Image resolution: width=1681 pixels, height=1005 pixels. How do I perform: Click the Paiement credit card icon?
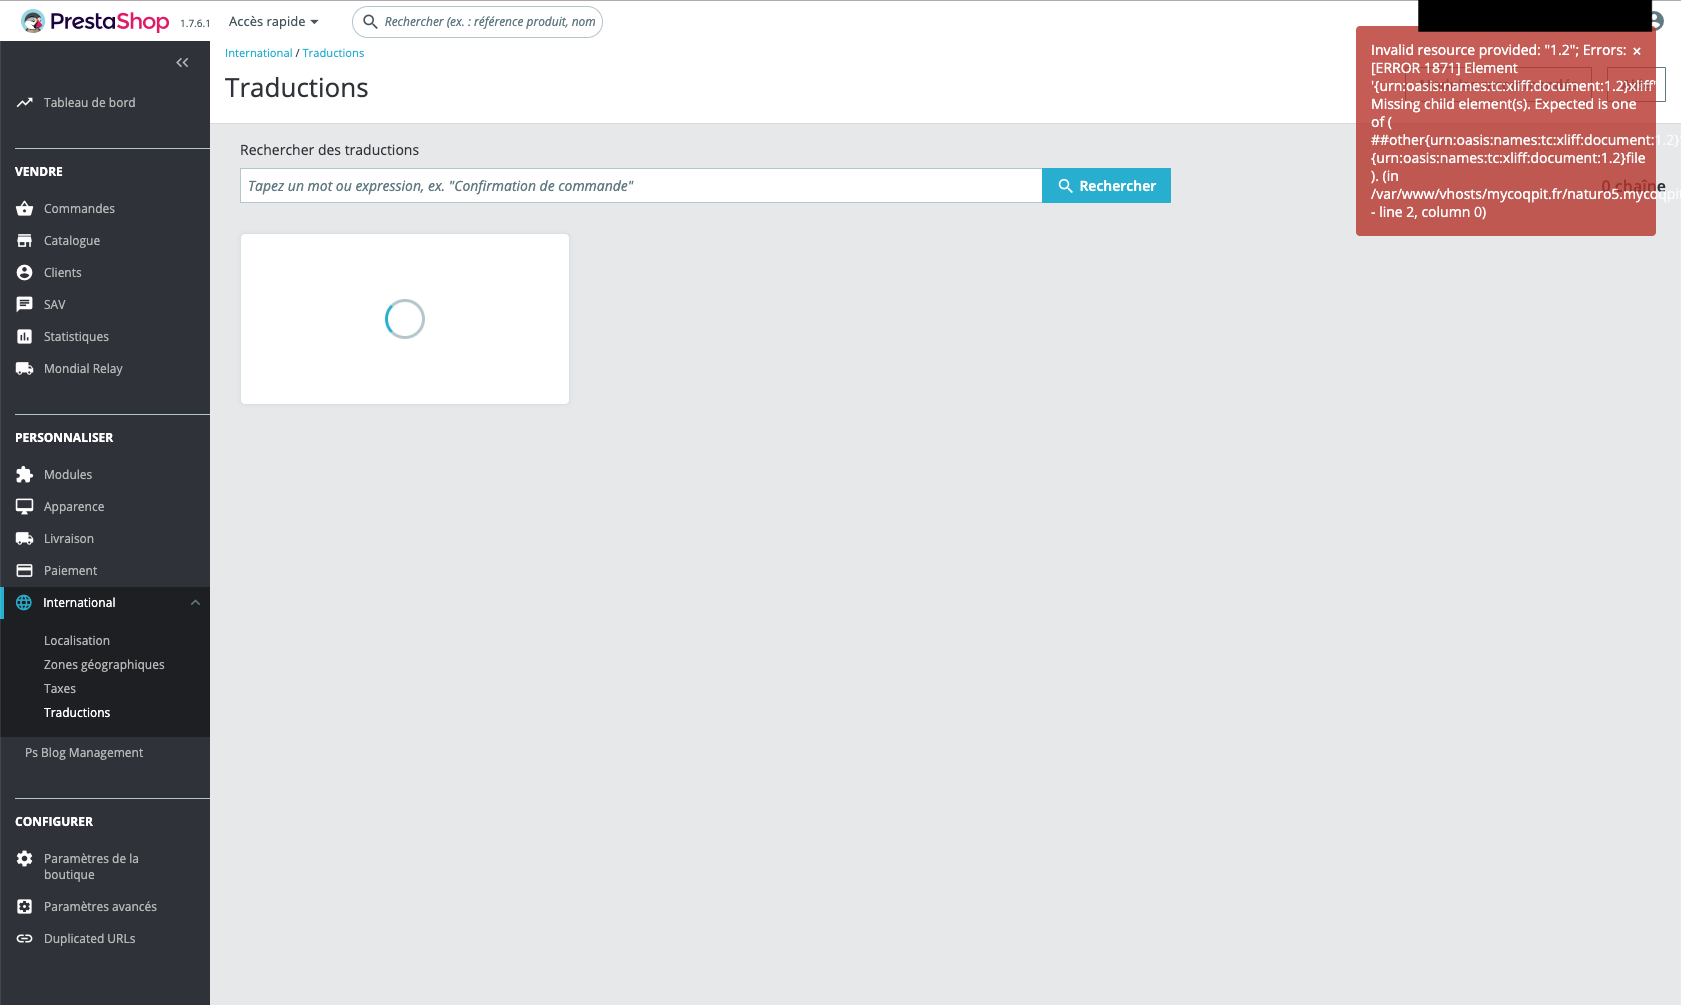click(x=25, y=570)
